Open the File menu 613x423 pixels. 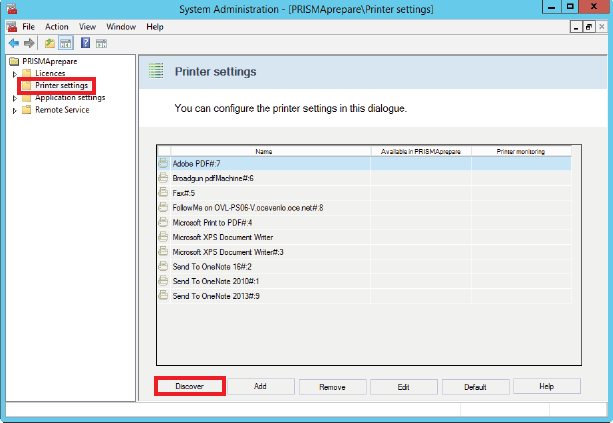29,27
